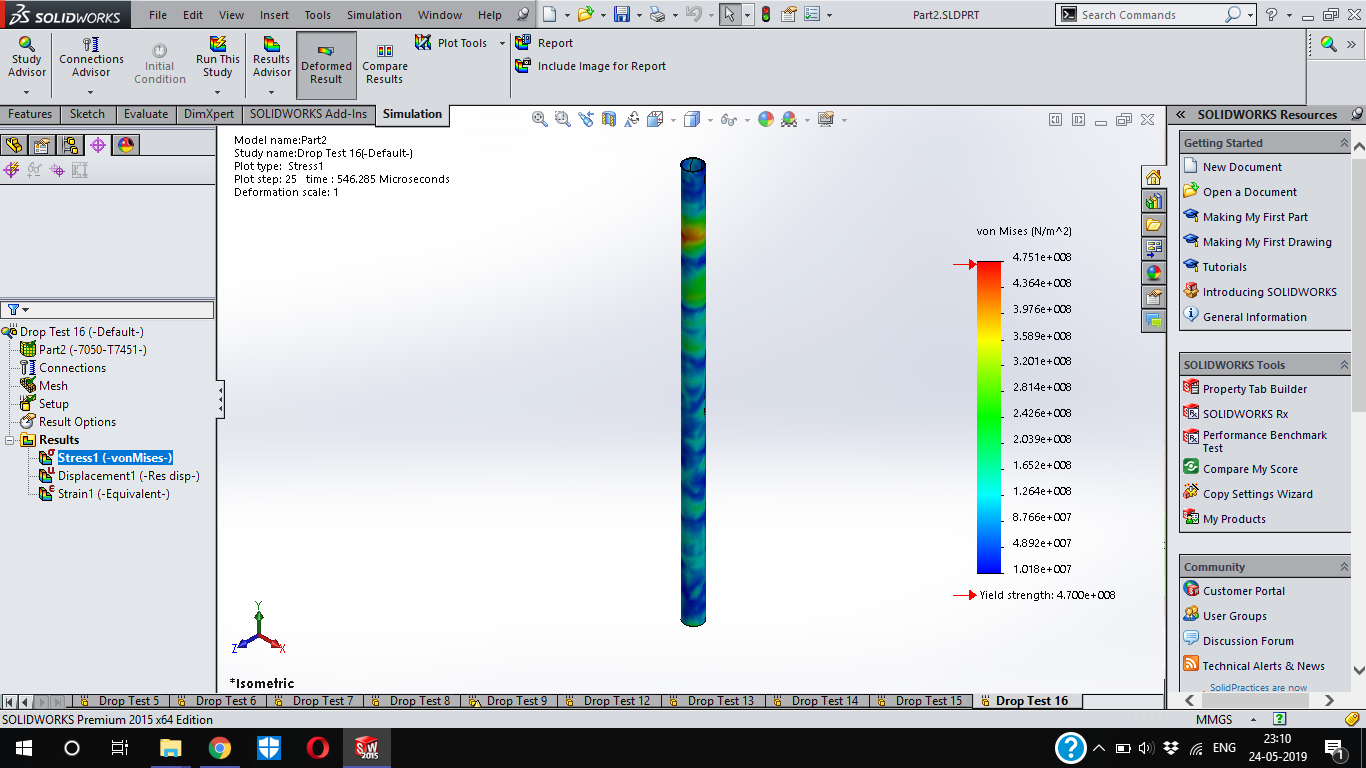The height and width of the screenshot is (768, 1366).
Task: Click the Open file folder icon
Action: click(x=585, y=14)
